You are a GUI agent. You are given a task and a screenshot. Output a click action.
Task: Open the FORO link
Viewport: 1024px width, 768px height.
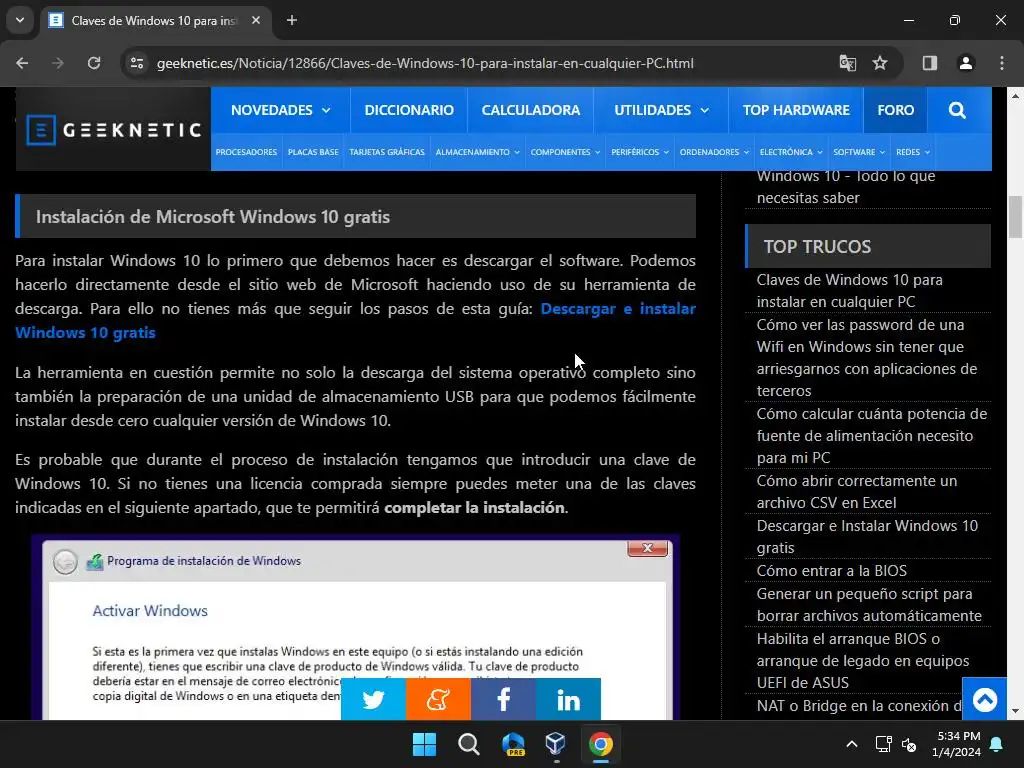click(895, 110)
